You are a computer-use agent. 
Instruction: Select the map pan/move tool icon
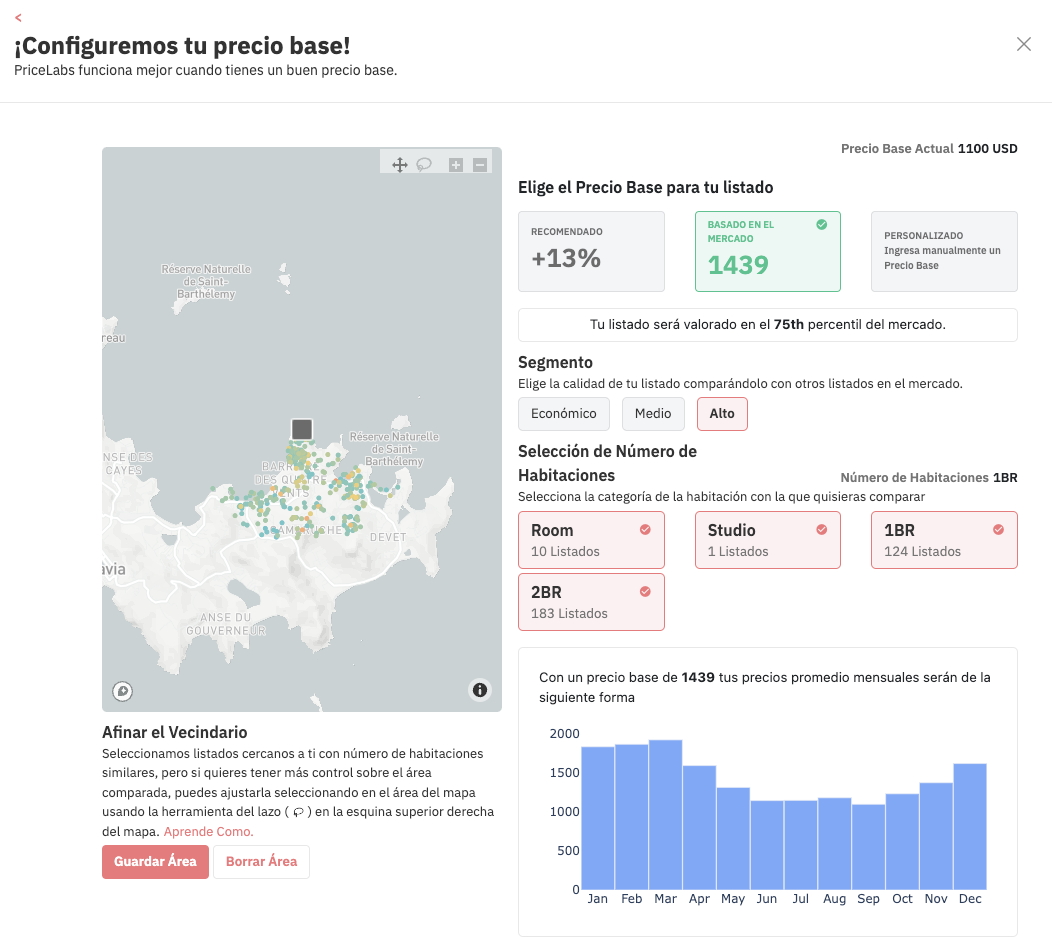click(x=399, y=165)
